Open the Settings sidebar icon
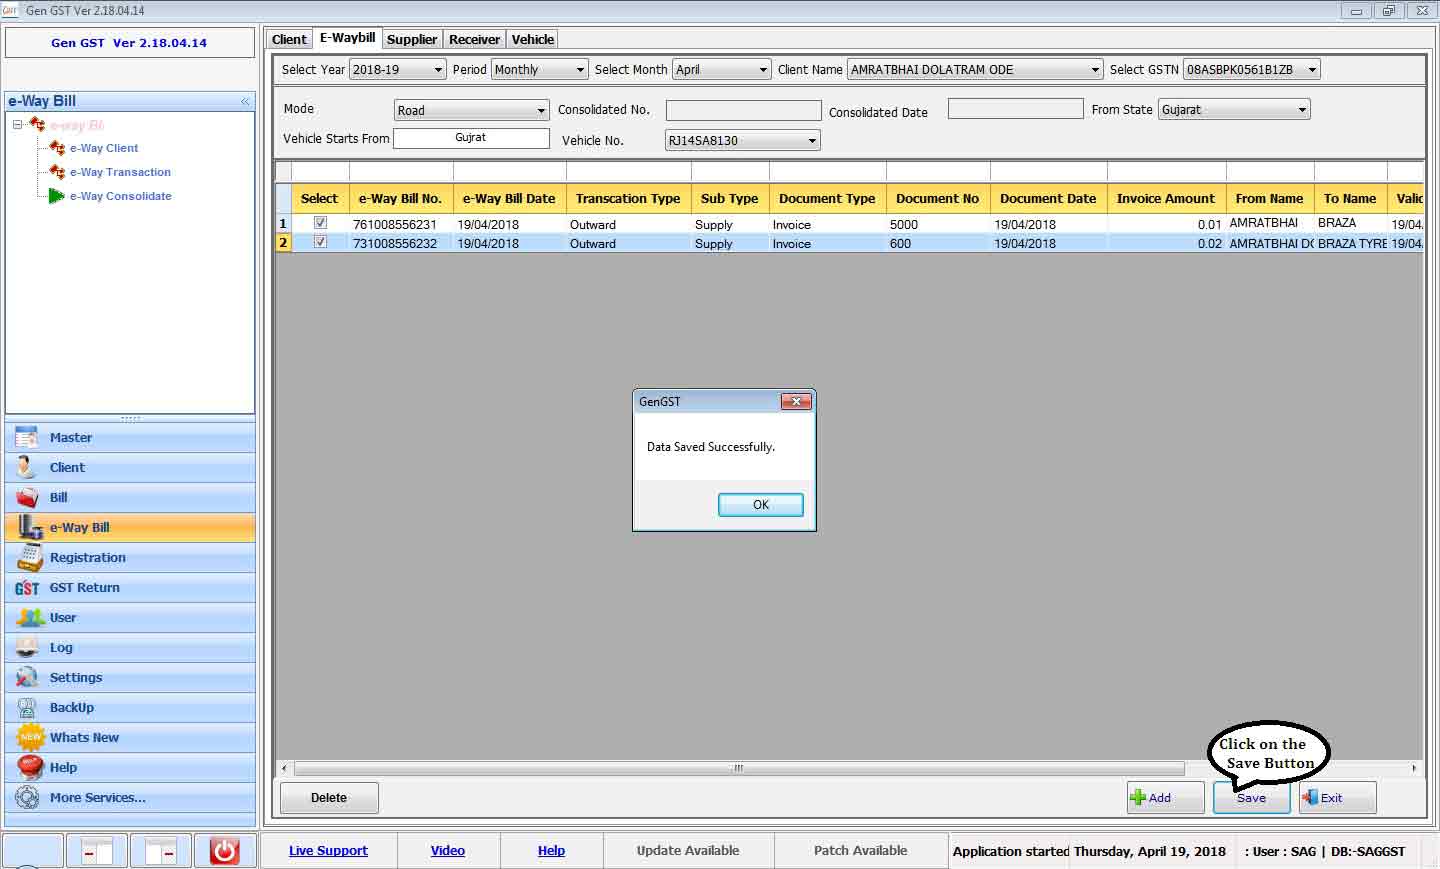Image resolution: width=1440 pixels, height=869 pixels. (28, 678)
